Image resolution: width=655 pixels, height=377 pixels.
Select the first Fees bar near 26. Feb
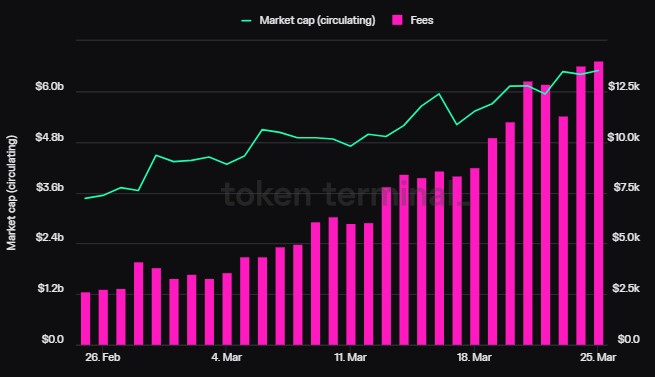85,318
